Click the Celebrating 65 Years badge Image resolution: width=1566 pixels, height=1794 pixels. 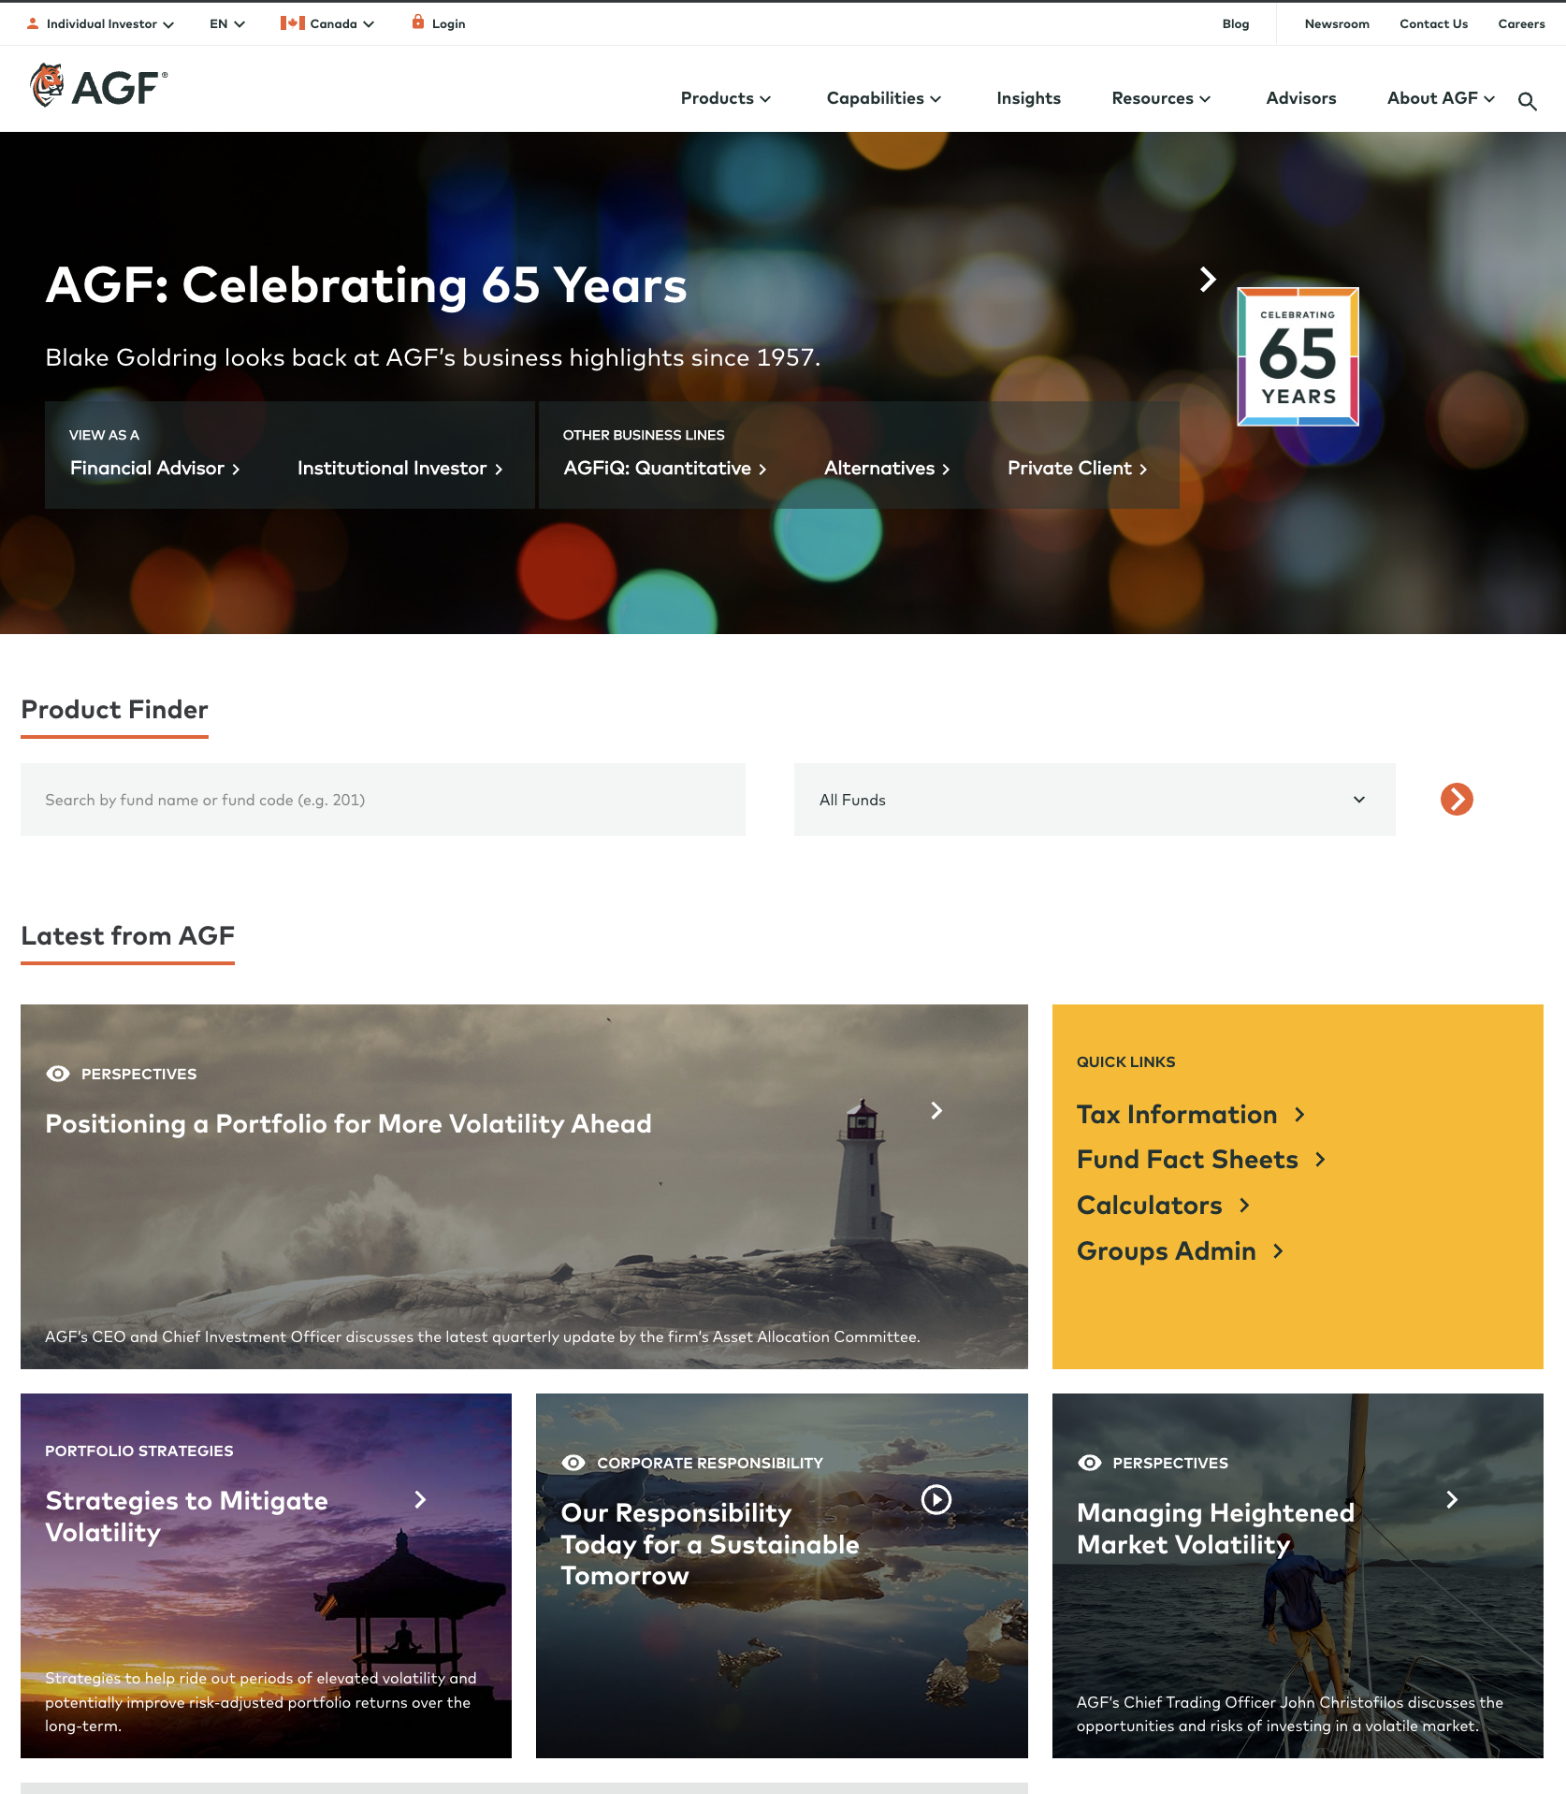point(1298,357)
